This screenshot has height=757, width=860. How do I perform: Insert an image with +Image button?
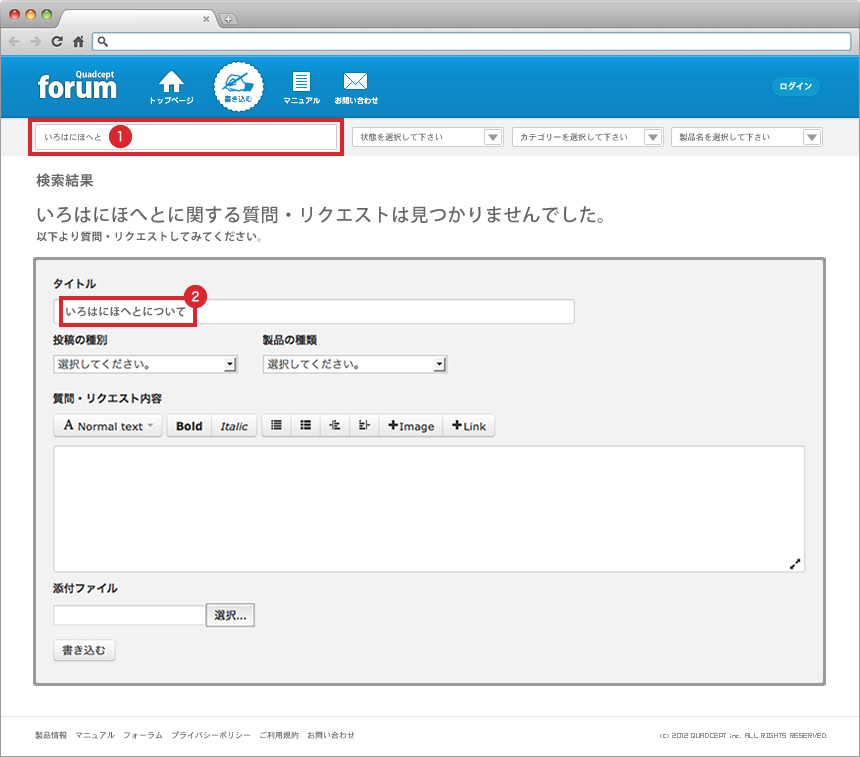click(411, 426)
